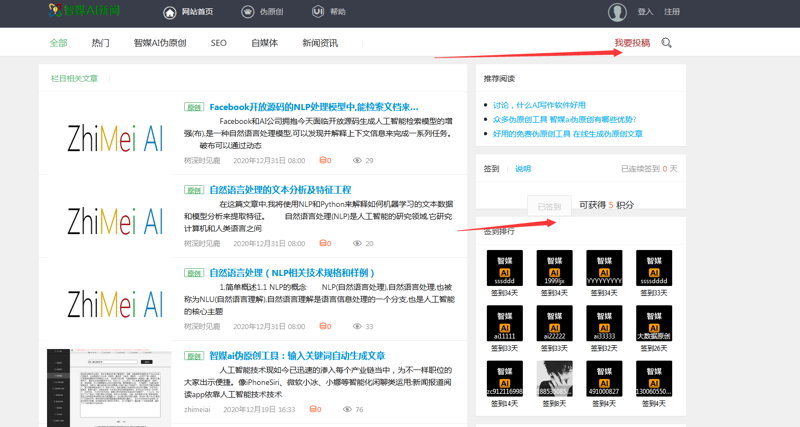Open ai33333 avatar in sign-in ranking
The width and height of the screenshot is (800, 427).
coord(604,323)
